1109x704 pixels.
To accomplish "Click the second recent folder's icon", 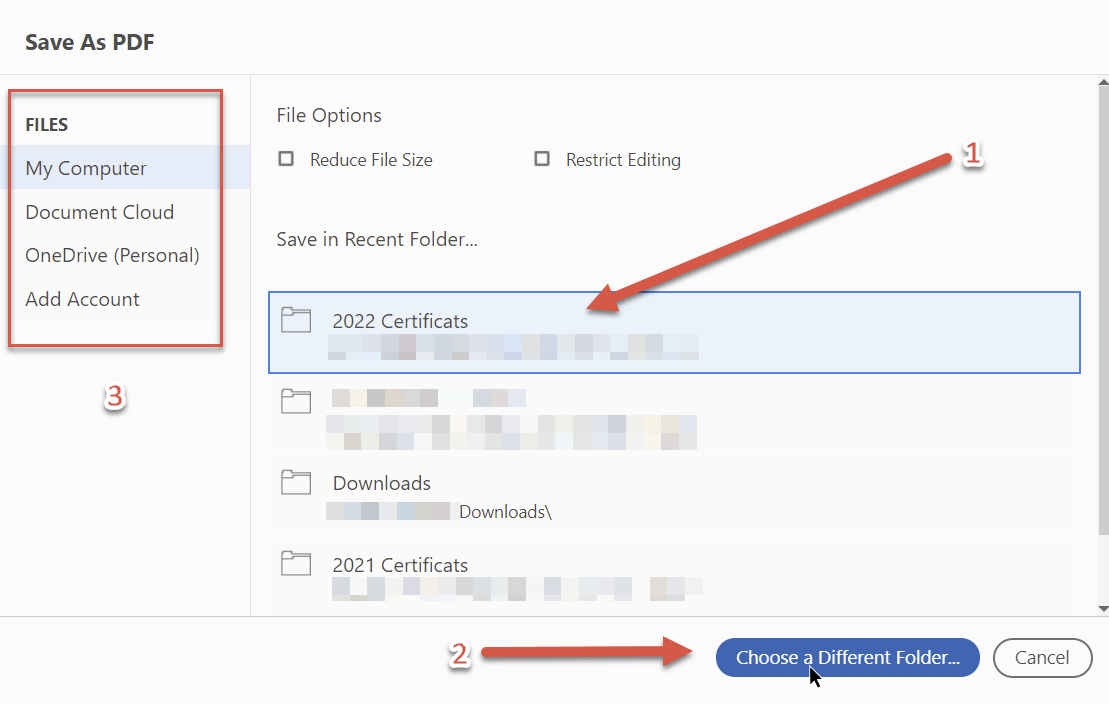I will click(x=296, y=400).
